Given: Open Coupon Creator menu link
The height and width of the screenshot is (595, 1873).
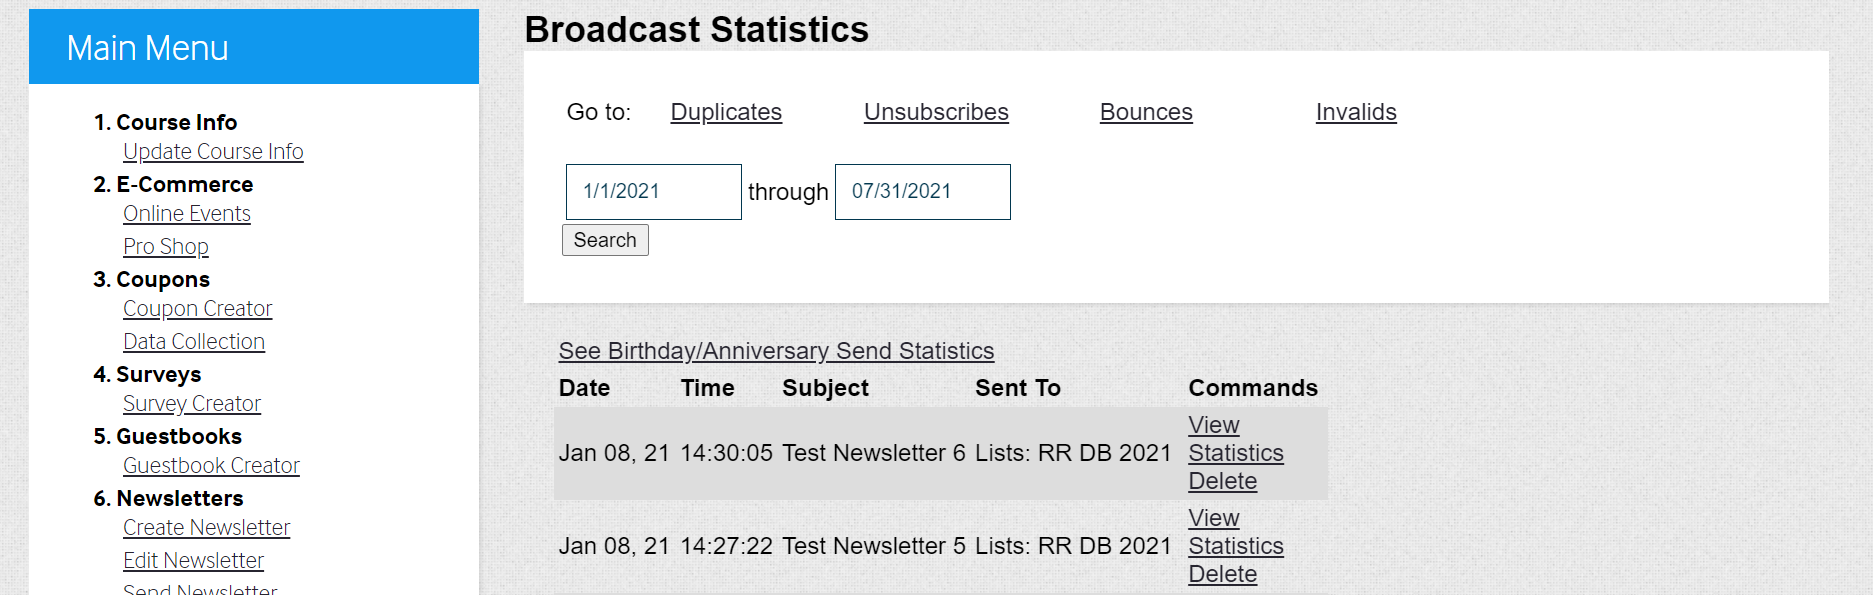Looking at the screenshot, I should 198,308.
